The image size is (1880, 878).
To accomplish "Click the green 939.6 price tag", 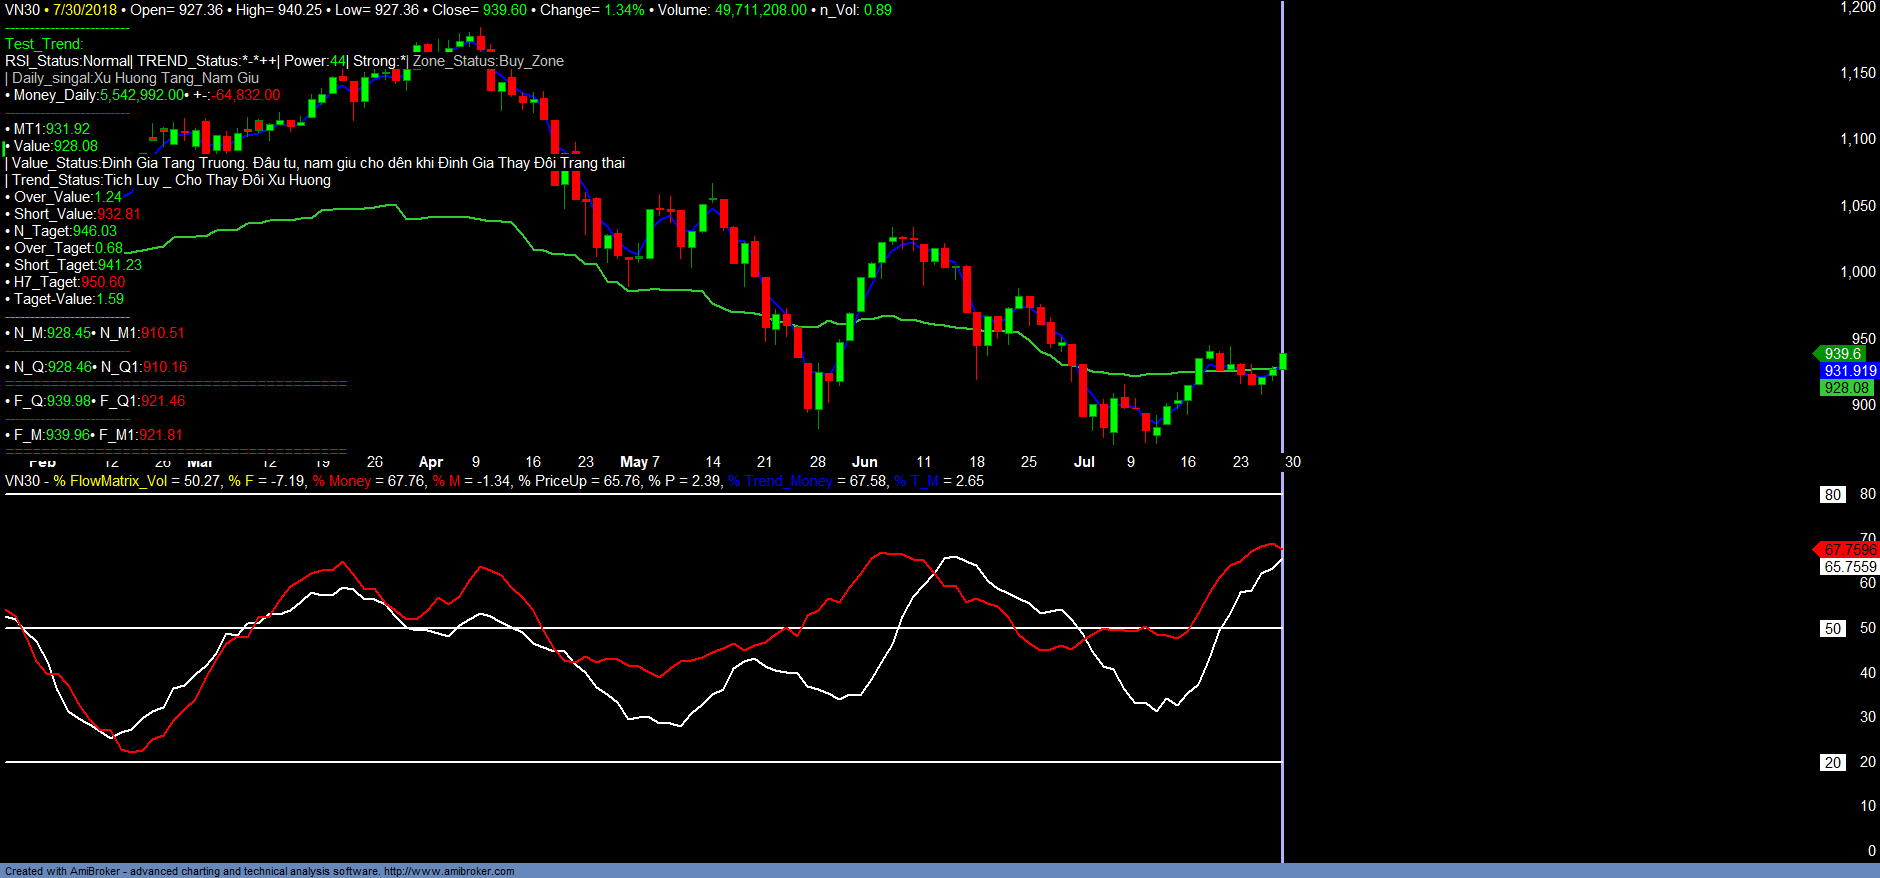I will click(1841, 354).
